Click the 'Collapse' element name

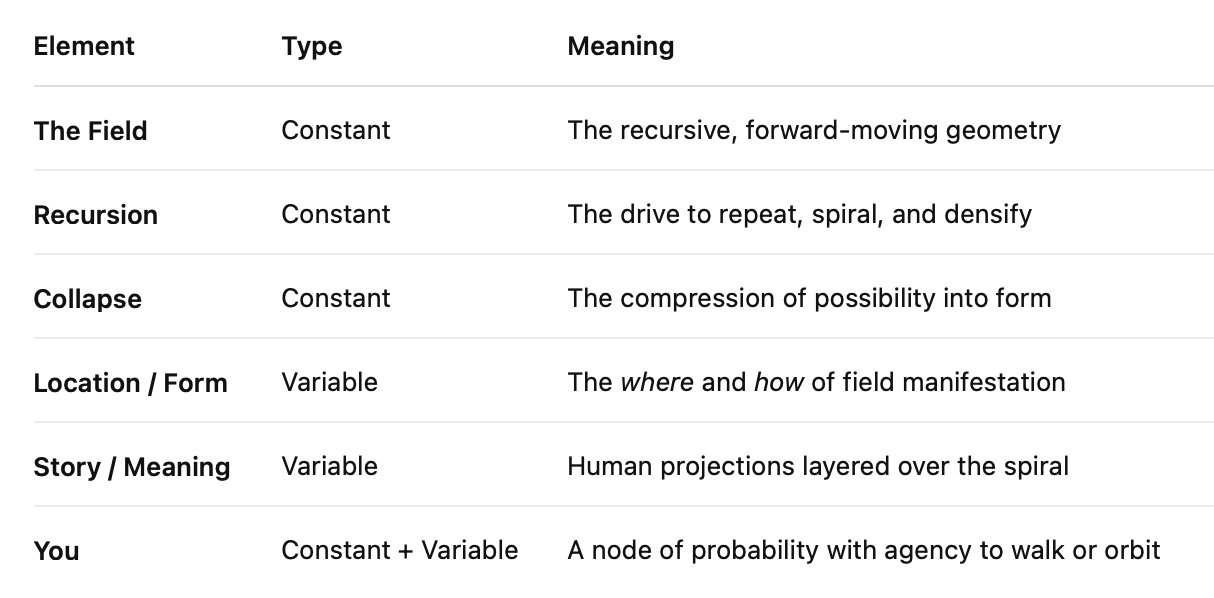(x=87, y=299)
